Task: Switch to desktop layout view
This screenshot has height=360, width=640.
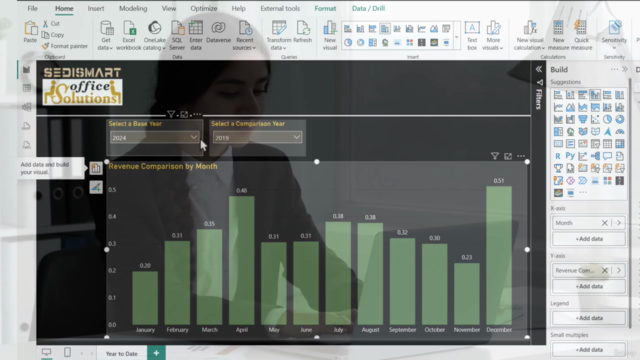Action: 47,352
